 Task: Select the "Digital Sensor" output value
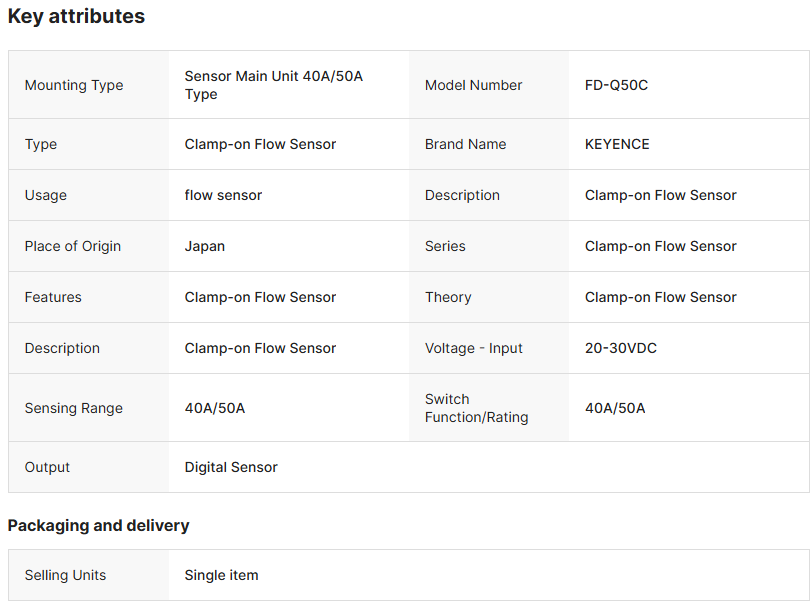(231, 467)
